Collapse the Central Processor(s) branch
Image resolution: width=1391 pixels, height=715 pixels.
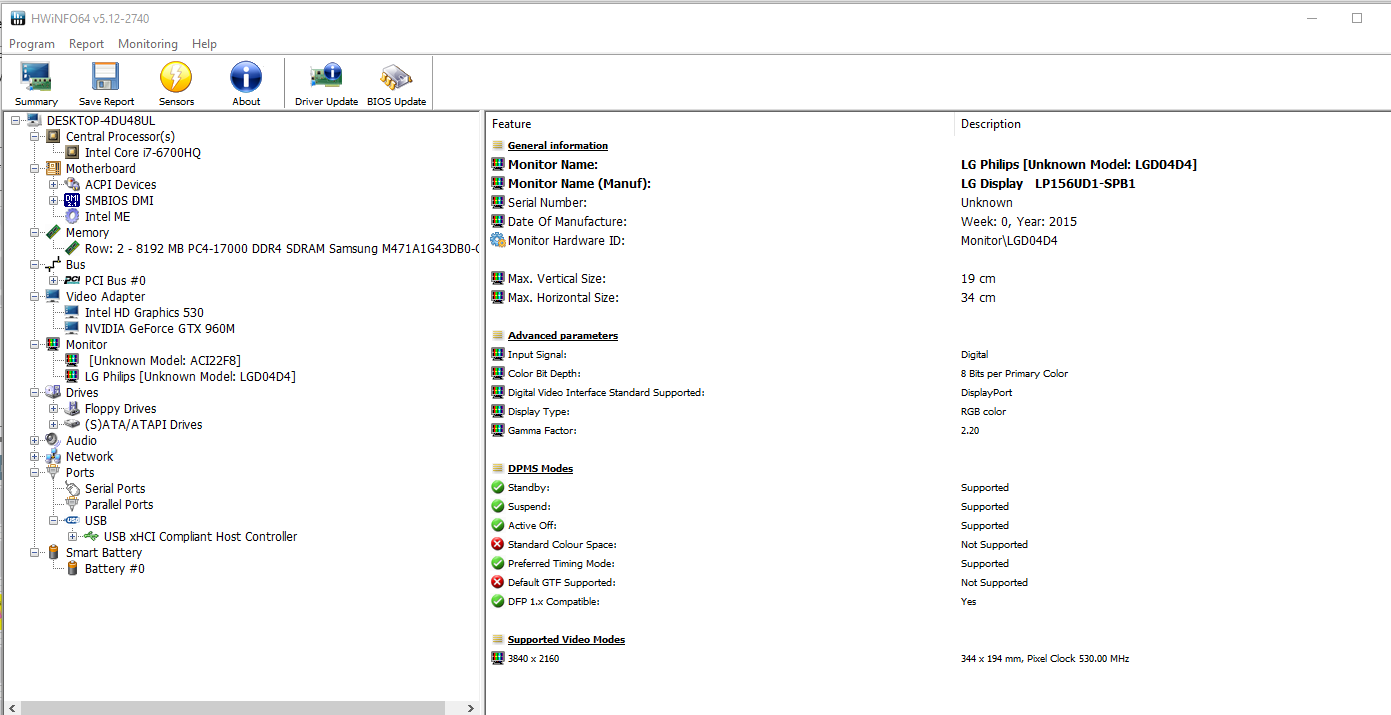35,136
